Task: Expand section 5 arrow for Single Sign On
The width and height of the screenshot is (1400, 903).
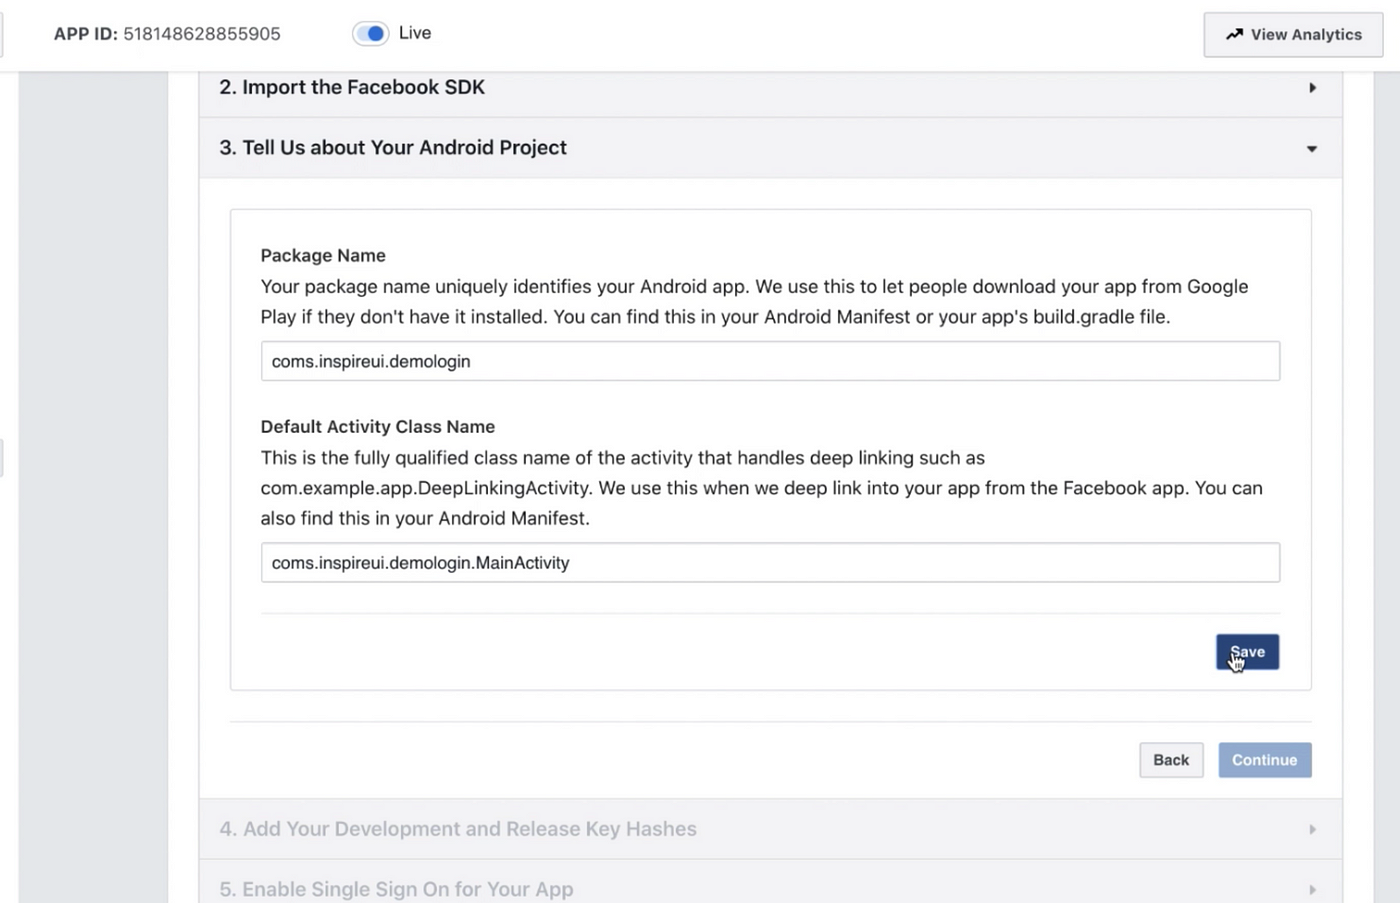Action: click(1312, 889)
